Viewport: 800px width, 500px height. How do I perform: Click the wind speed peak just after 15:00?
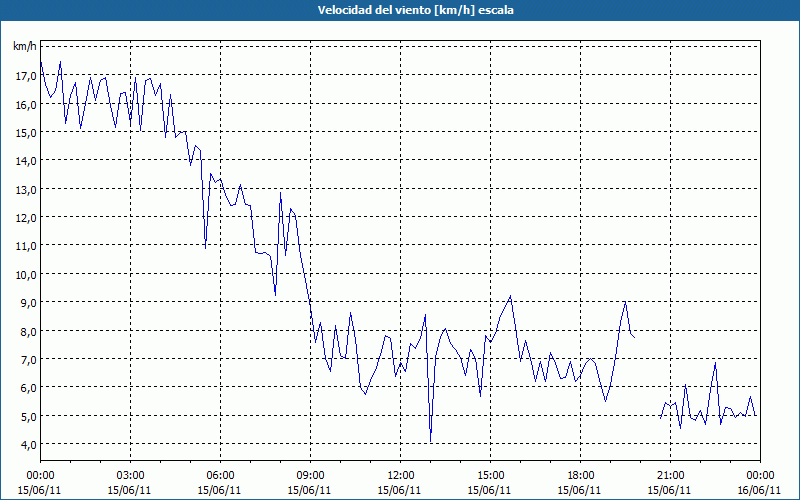click(510, 296)
